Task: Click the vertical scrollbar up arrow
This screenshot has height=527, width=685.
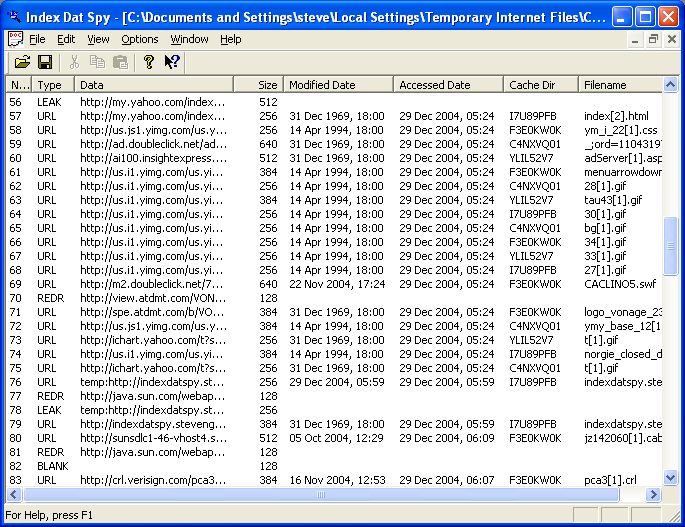Action: pos(670,84)
